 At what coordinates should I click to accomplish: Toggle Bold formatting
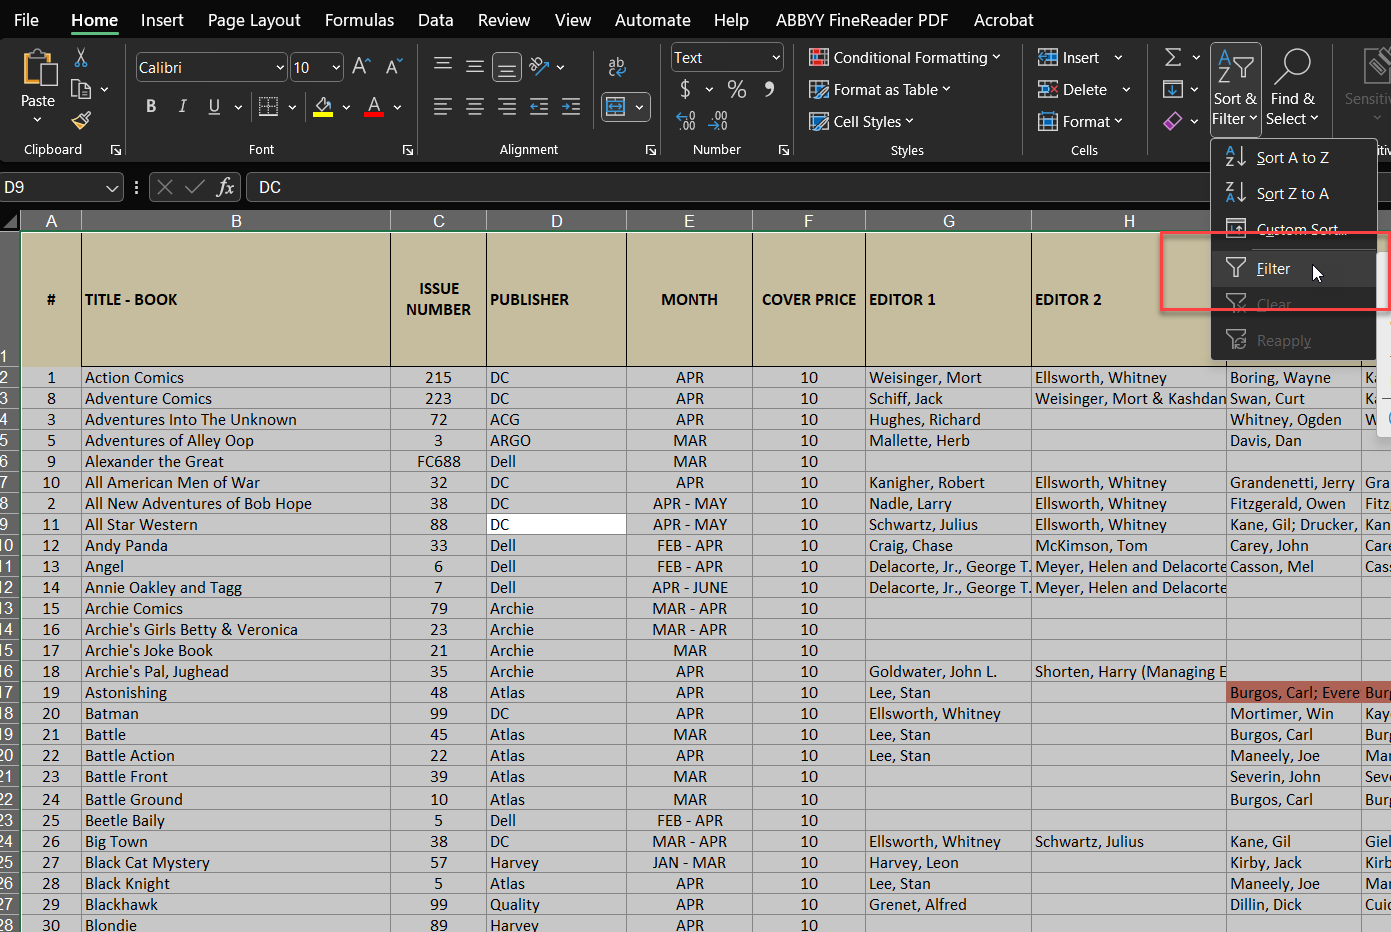(151, 106)
